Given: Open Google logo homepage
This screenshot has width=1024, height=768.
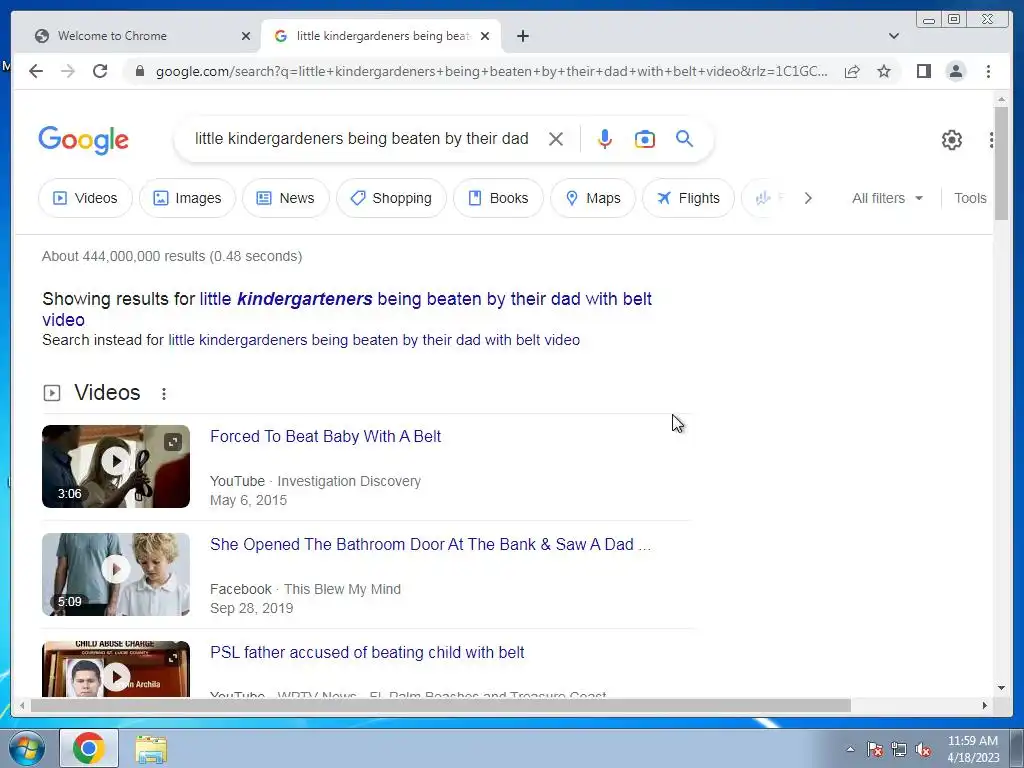Looking at the screenshot, I should tap(84, 140).
